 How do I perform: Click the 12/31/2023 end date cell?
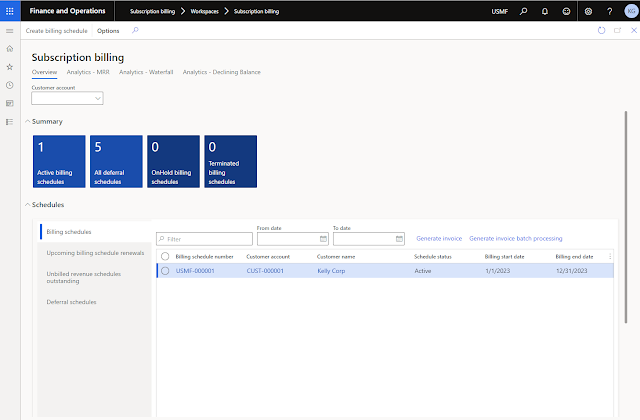pos(571,271)
